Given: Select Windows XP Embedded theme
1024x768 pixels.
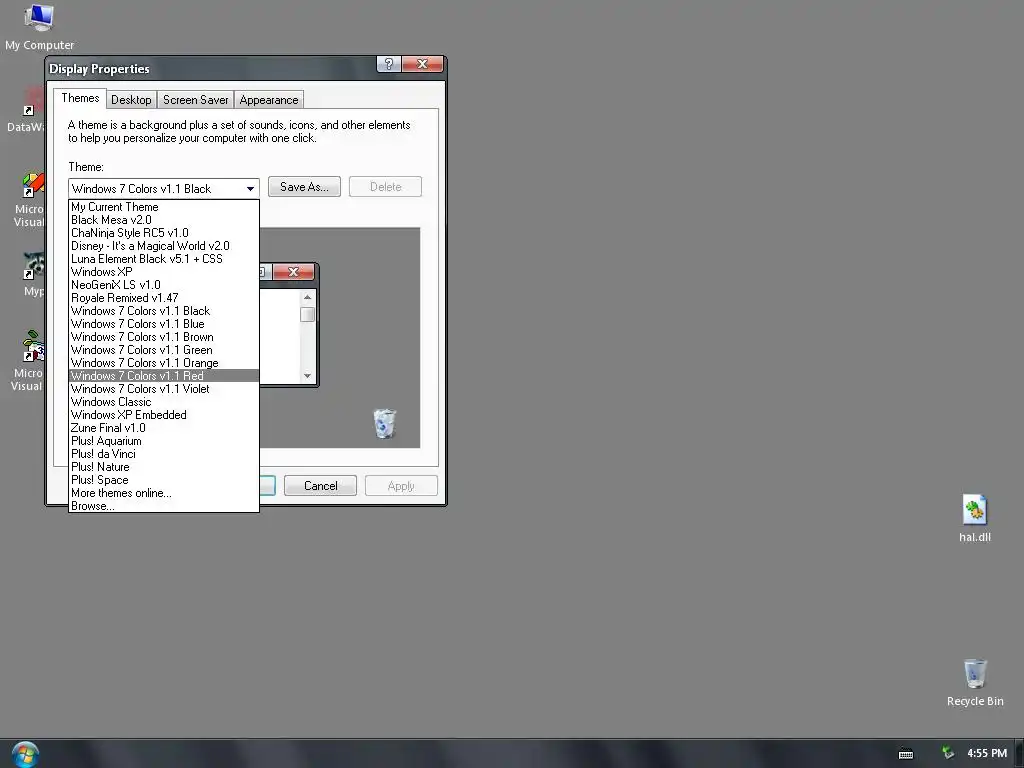Looking at the screenshot, I should coord(164,415).
